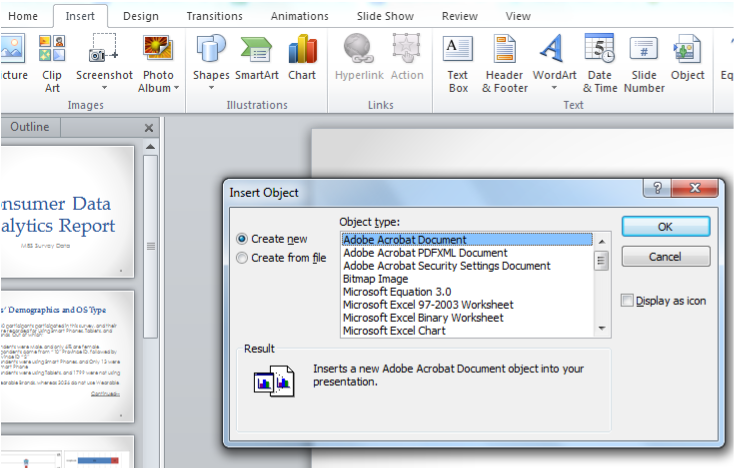
Task: Choose Adobe Acrobat Security Settings Document
Action: click(x=467, y=266)
